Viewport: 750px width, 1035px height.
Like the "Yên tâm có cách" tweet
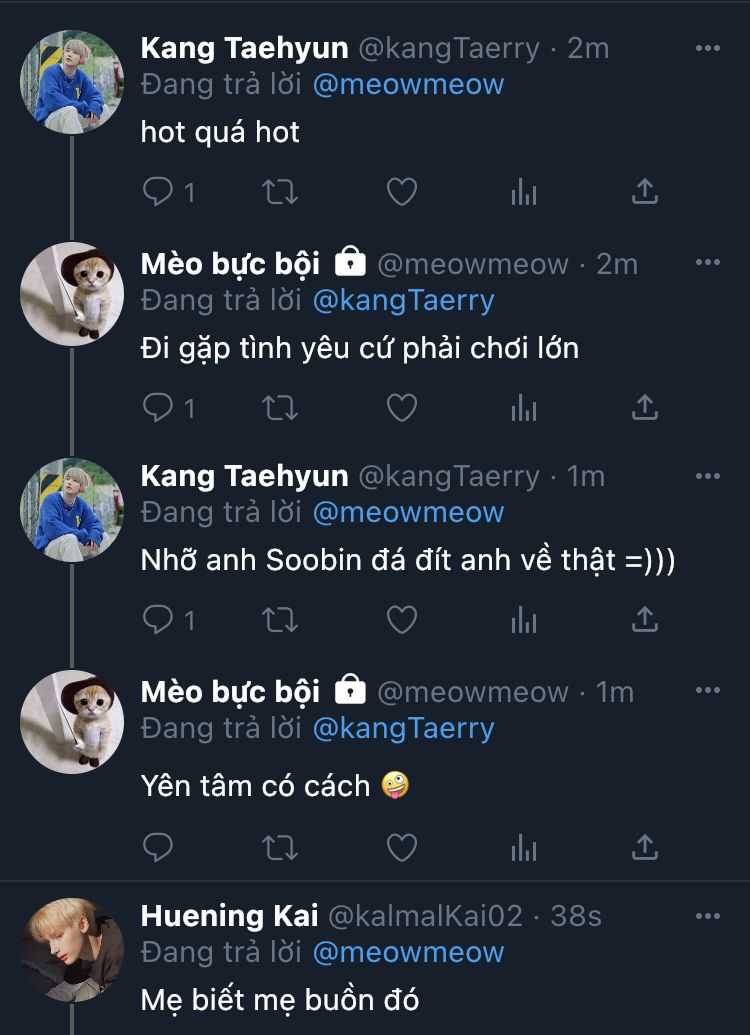point(401,848)
